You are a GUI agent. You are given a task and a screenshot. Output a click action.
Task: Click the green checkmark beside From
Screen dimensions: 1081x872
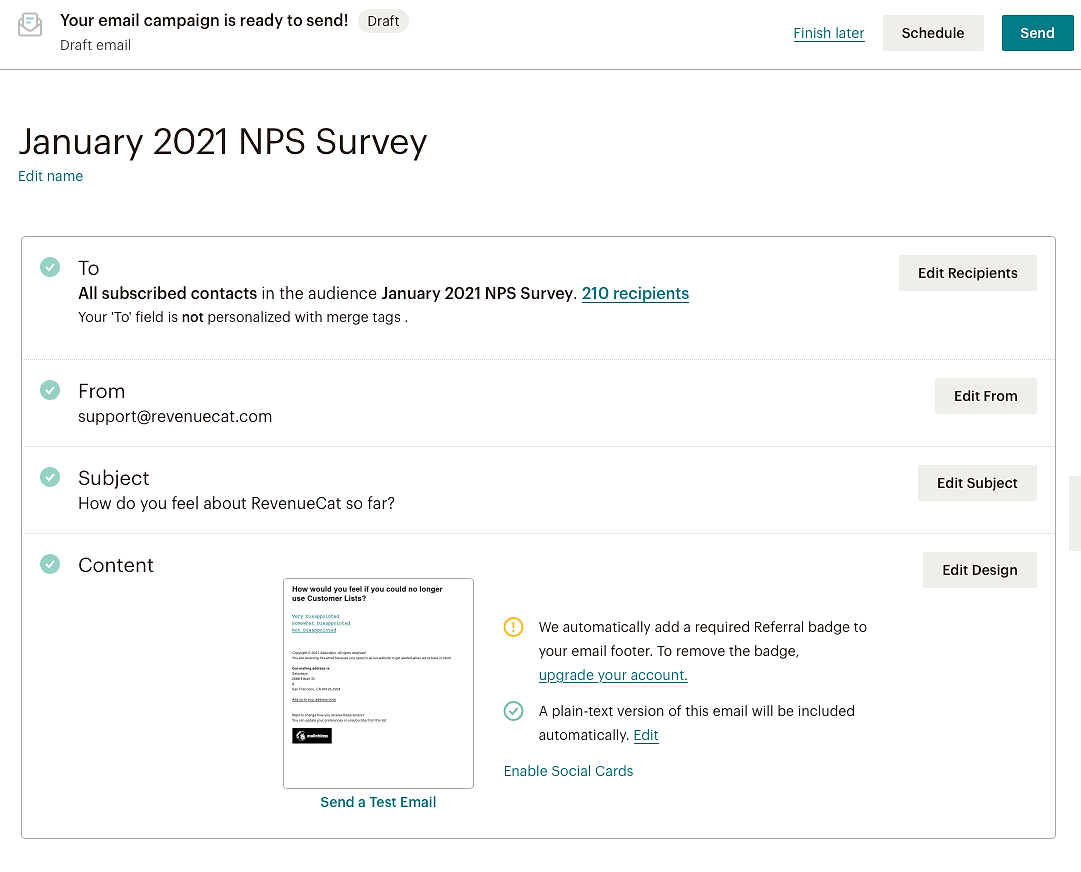(x=50, y=390)
